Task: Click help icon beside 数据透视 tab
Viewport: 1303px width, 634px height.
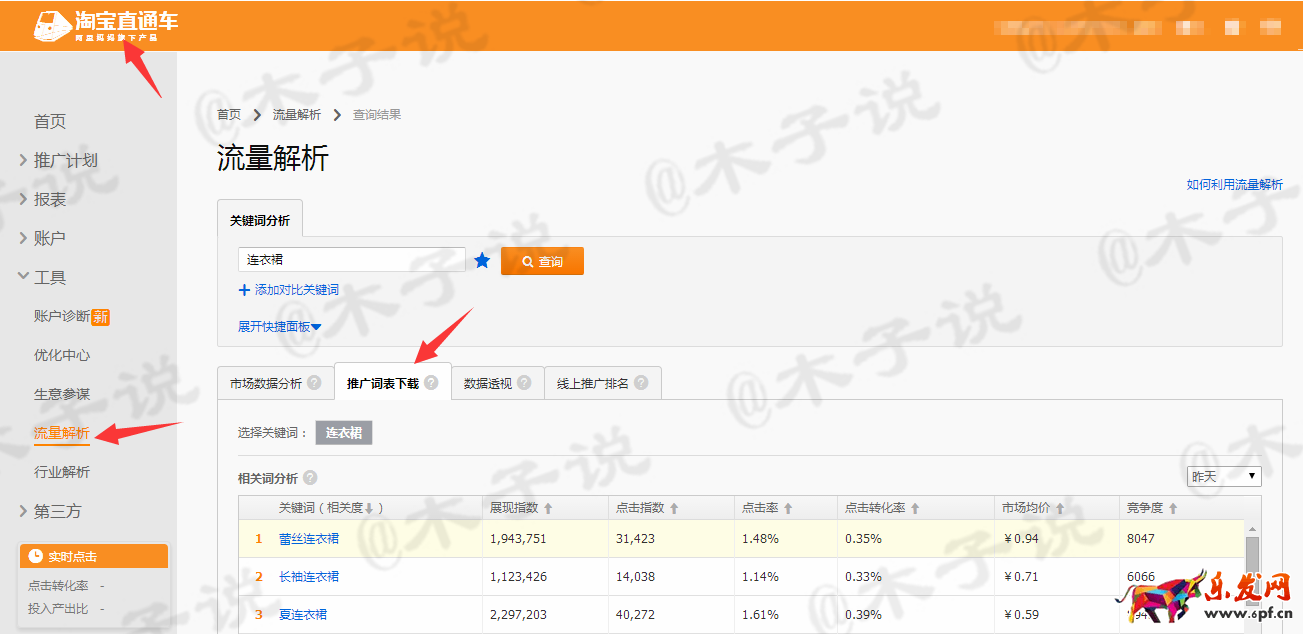Action: coord(524,383)
